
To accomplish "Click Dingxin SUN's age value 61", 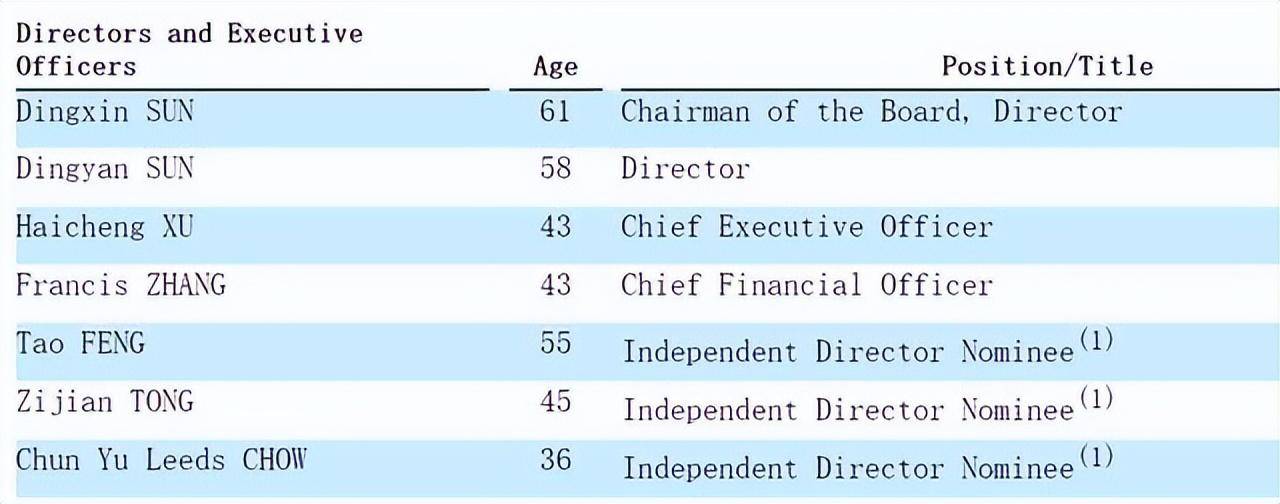I will click(555, 110).
